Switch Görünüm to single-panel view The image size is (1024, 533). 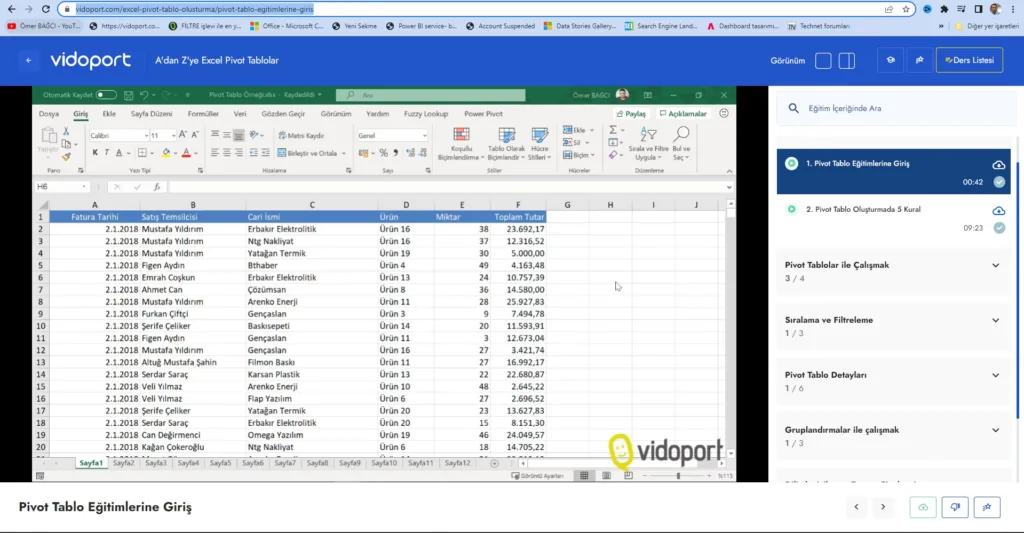pyautogui.click(x=823, y=61)
